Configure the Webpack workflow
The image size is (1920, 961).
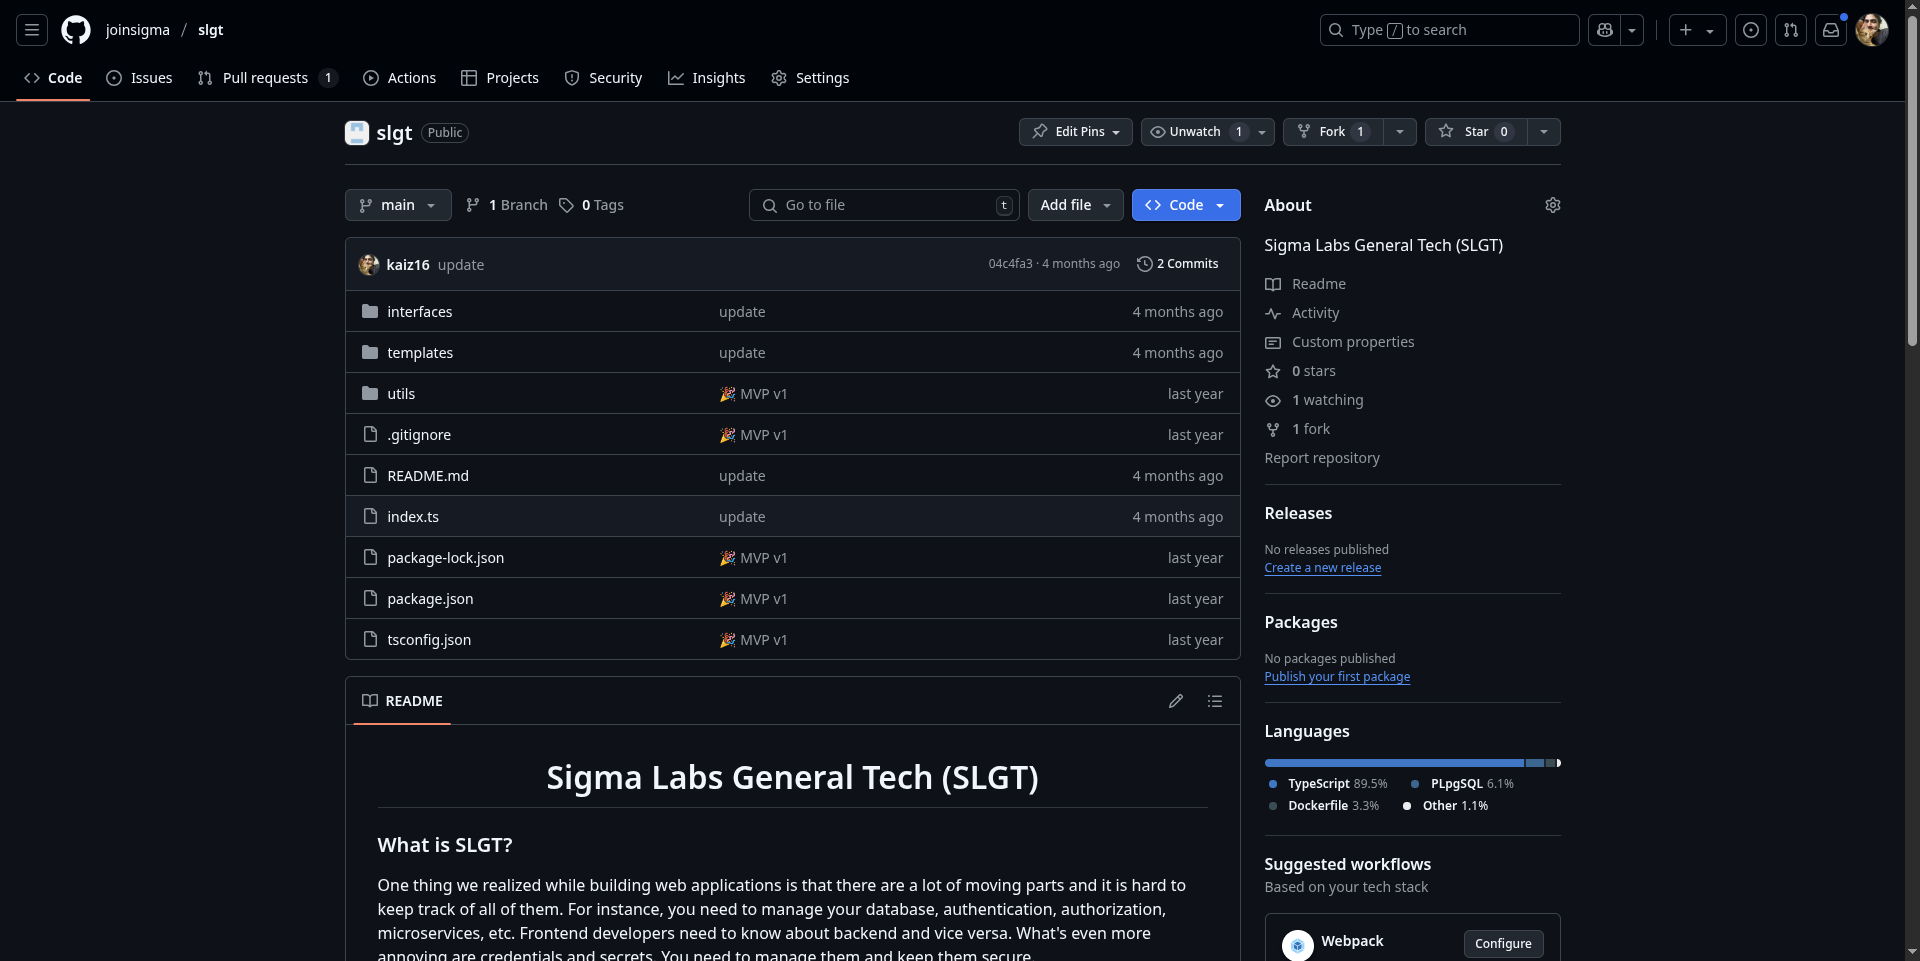coord(1503,944)
